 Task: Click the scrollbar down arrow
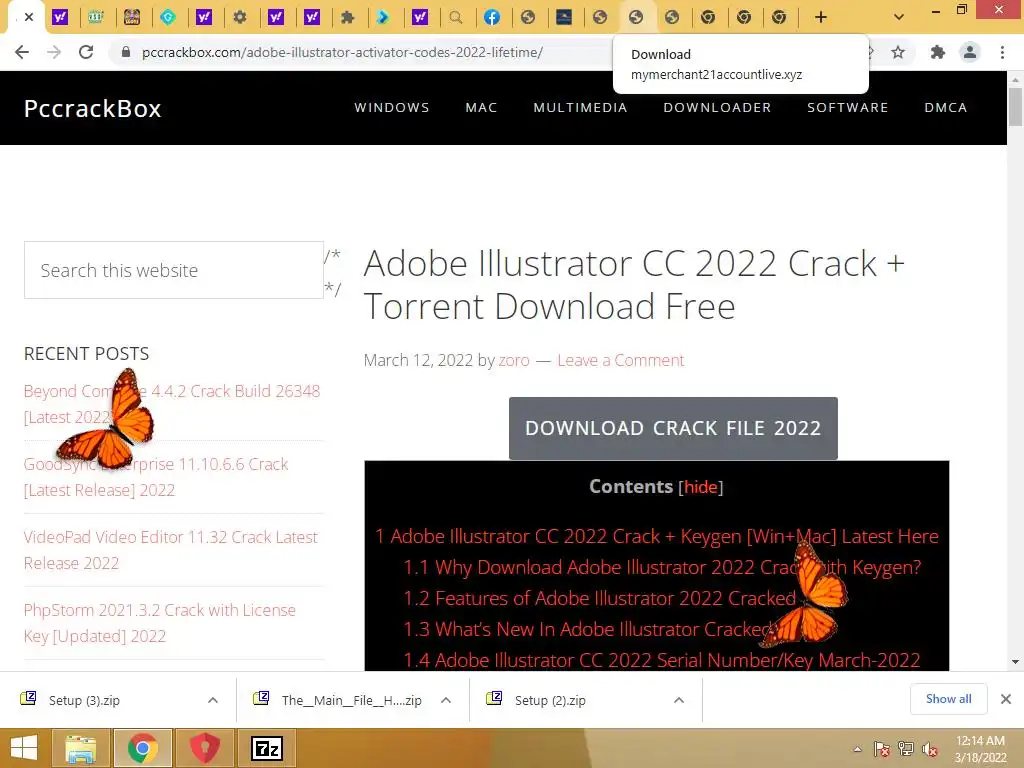(1015, 662)
